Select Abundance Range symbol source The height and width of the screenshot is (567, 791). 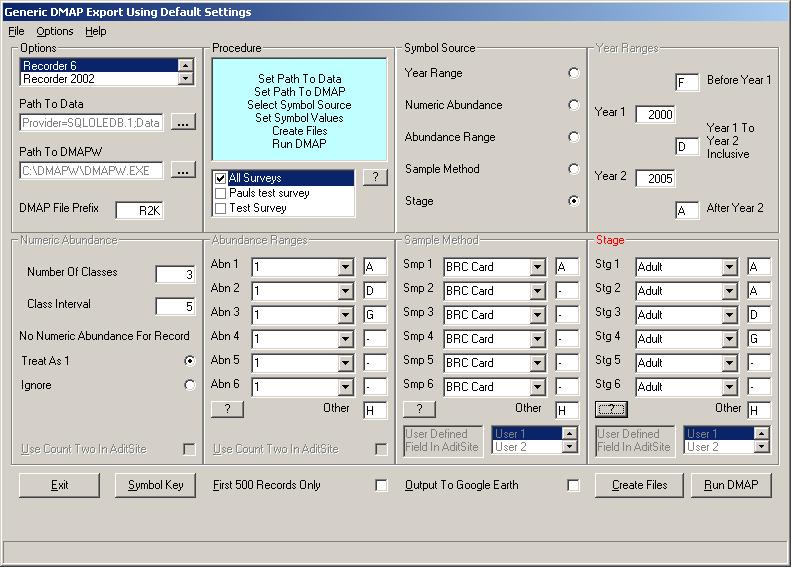[x=574, y=137]
